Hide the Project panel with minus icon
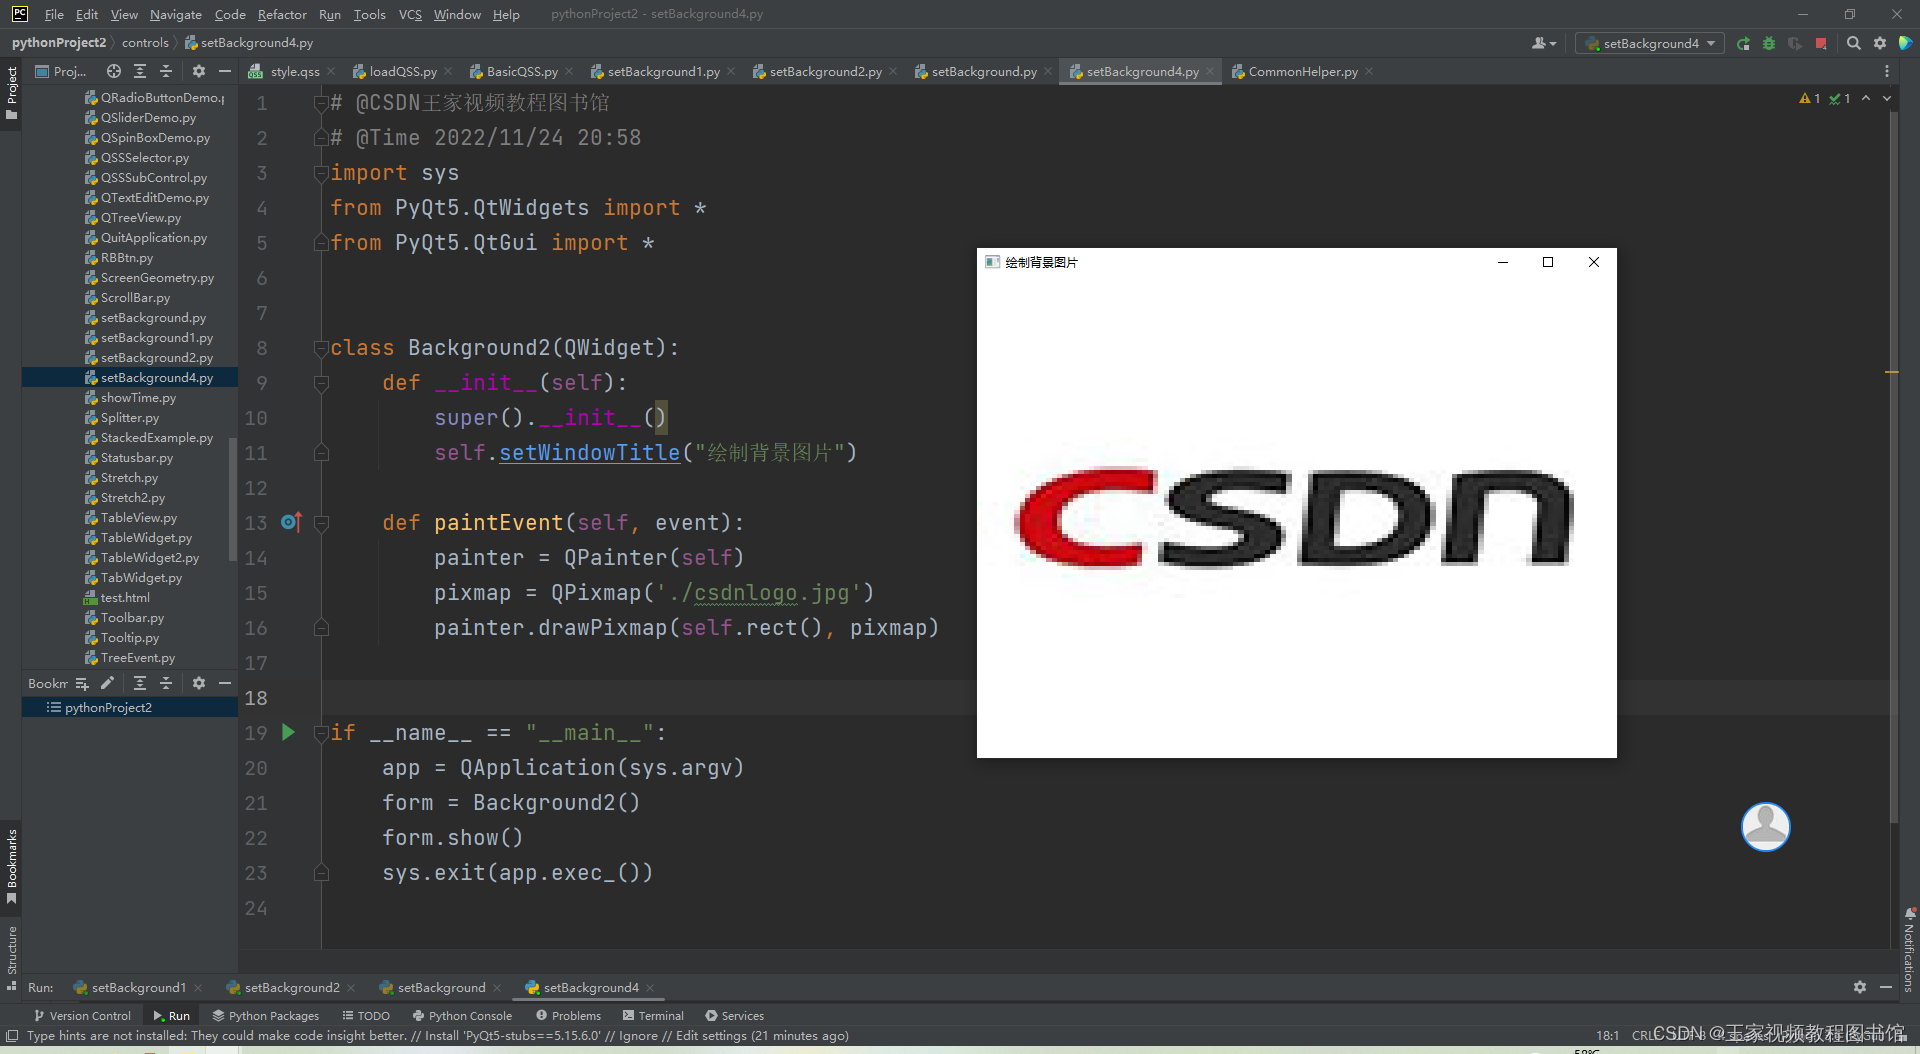The width and height of the screenshot is (1920, 1054). click(225, 71)
